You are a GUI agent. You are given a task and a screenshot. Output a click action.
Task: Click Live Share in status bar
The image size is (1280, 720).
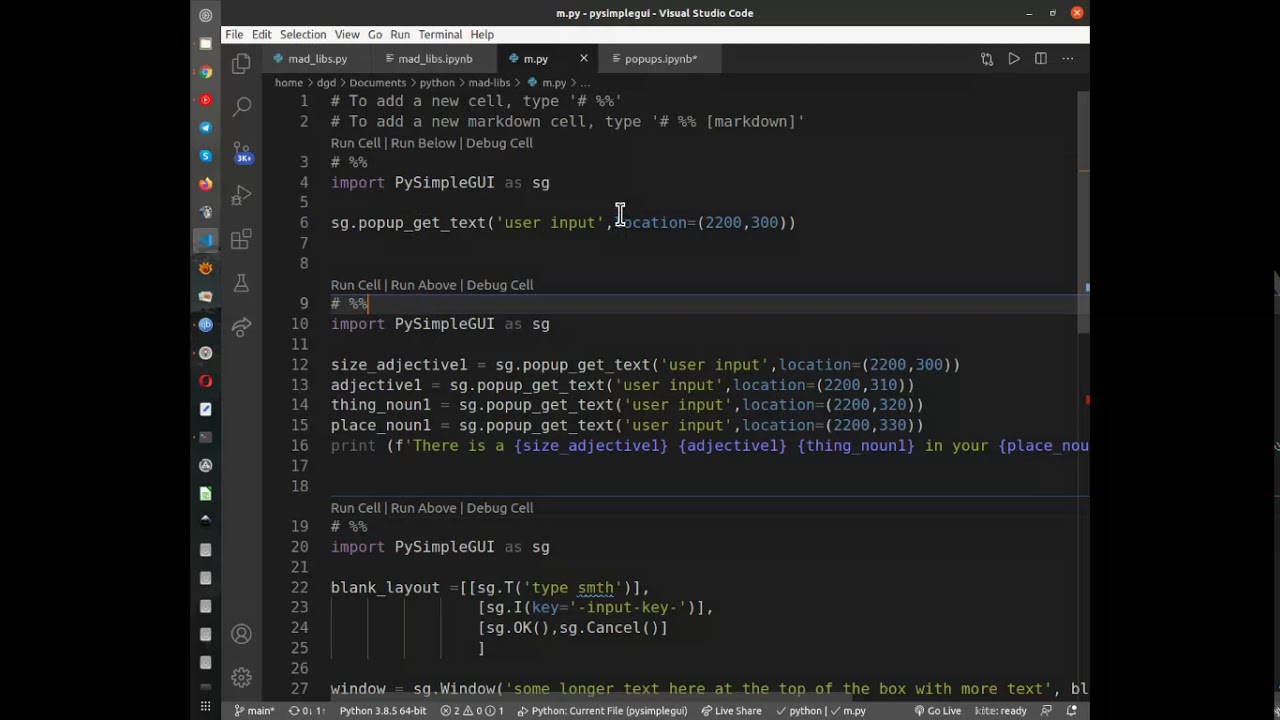731,711
